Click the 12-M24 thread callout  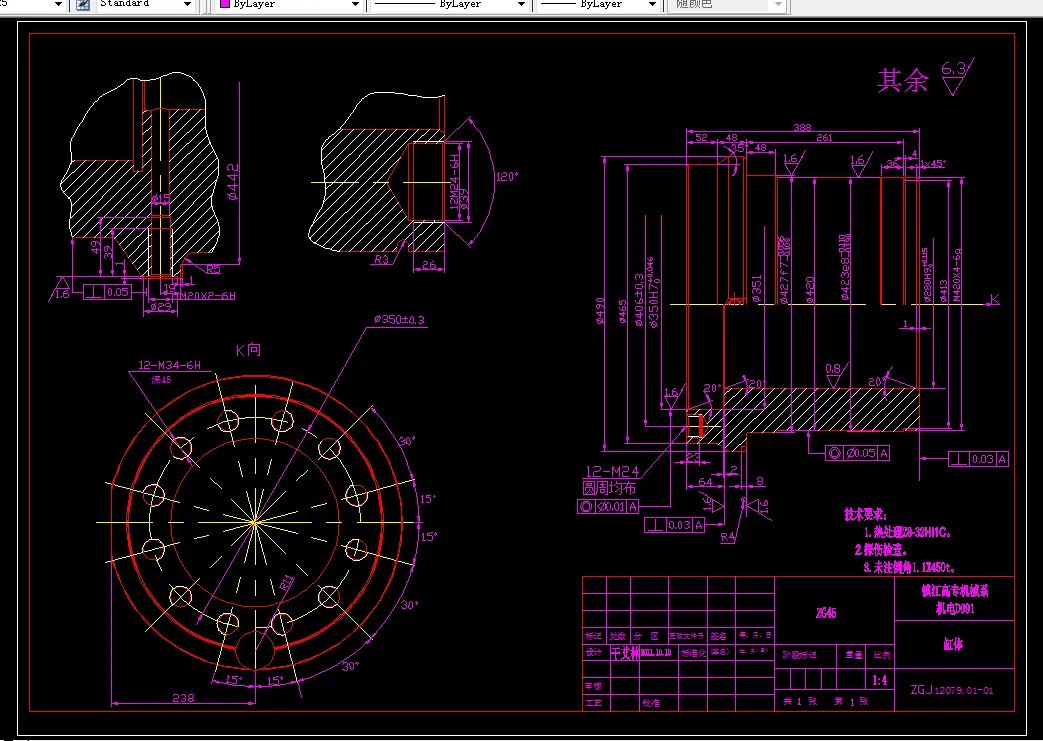612,471
